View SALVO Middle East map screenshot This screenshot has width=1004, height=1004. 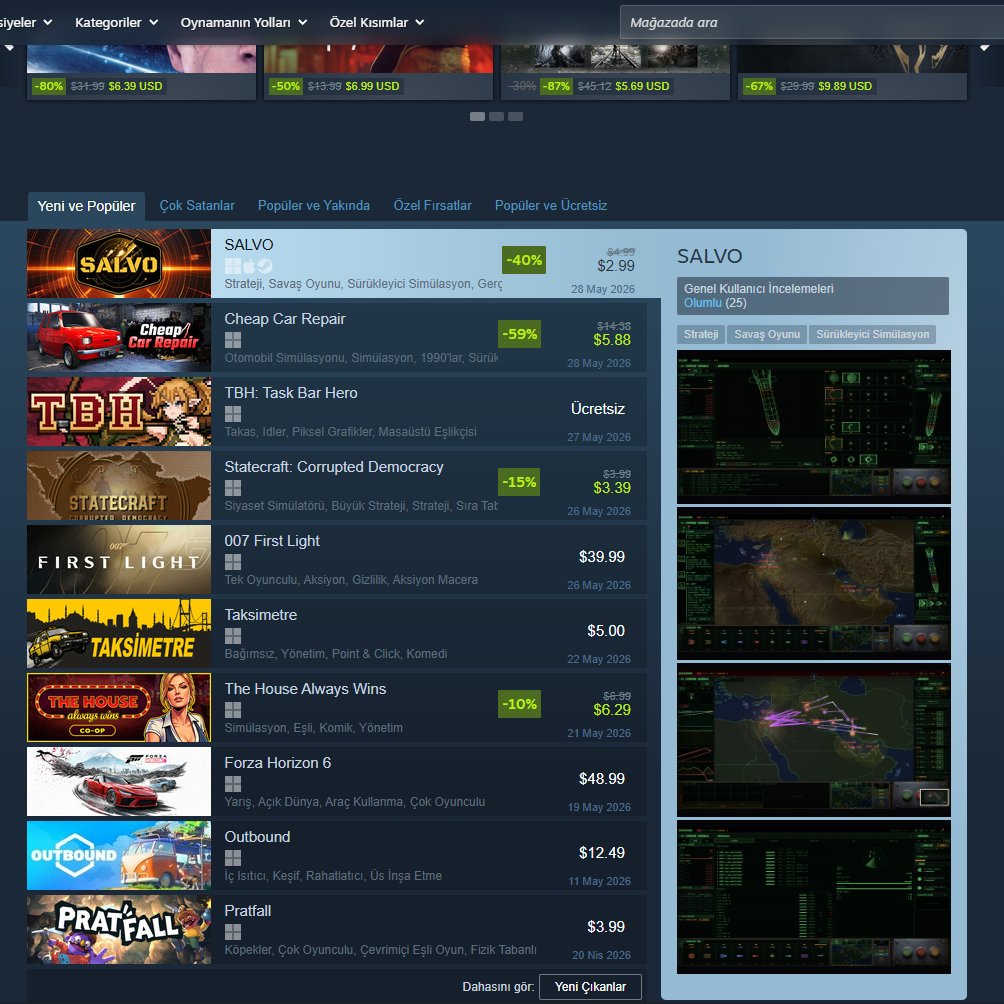[x=814, y=583]
